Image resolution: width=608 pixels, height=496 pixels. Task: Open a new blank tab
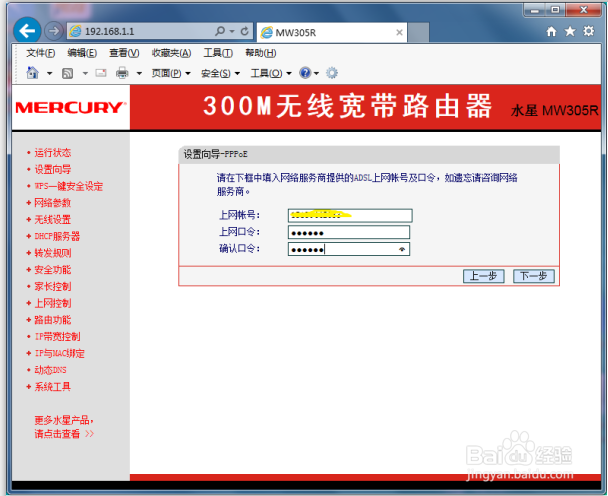[x=418, y=33]
